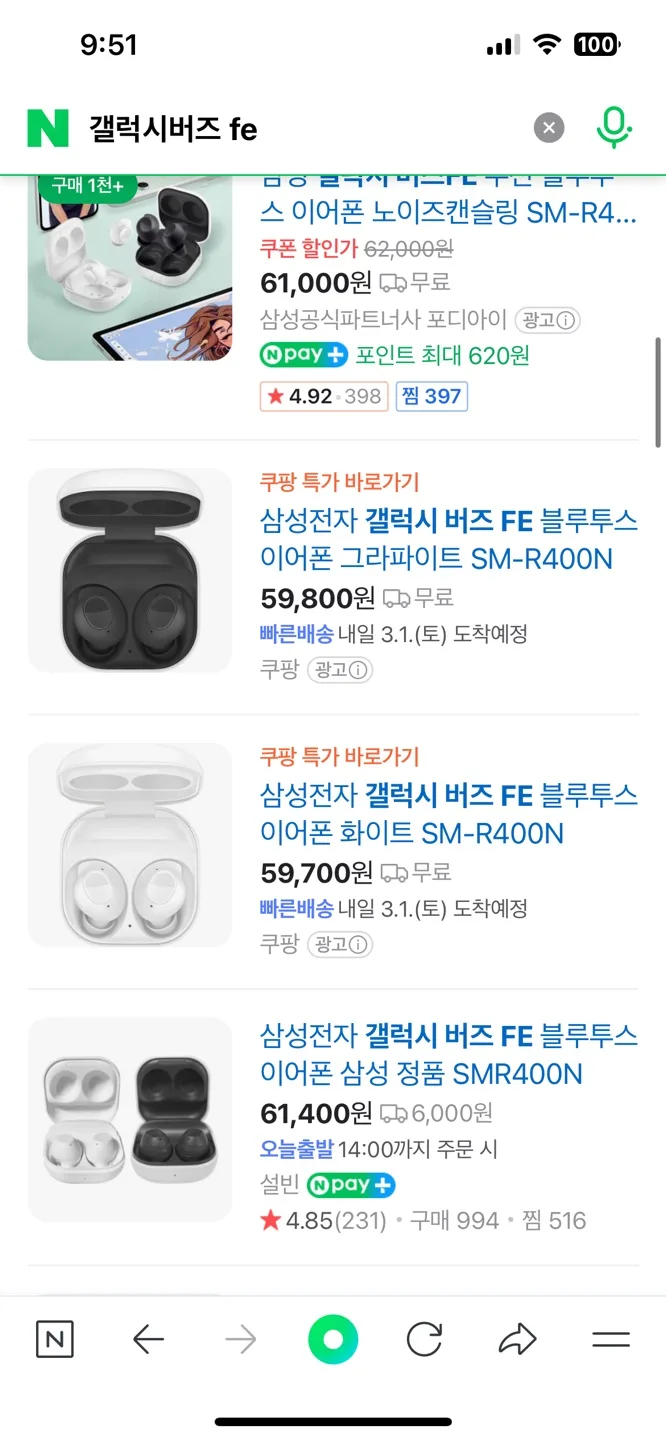Tap the green circle center button
Viewport: 666px width, 1440px height.
[333, 1340]
